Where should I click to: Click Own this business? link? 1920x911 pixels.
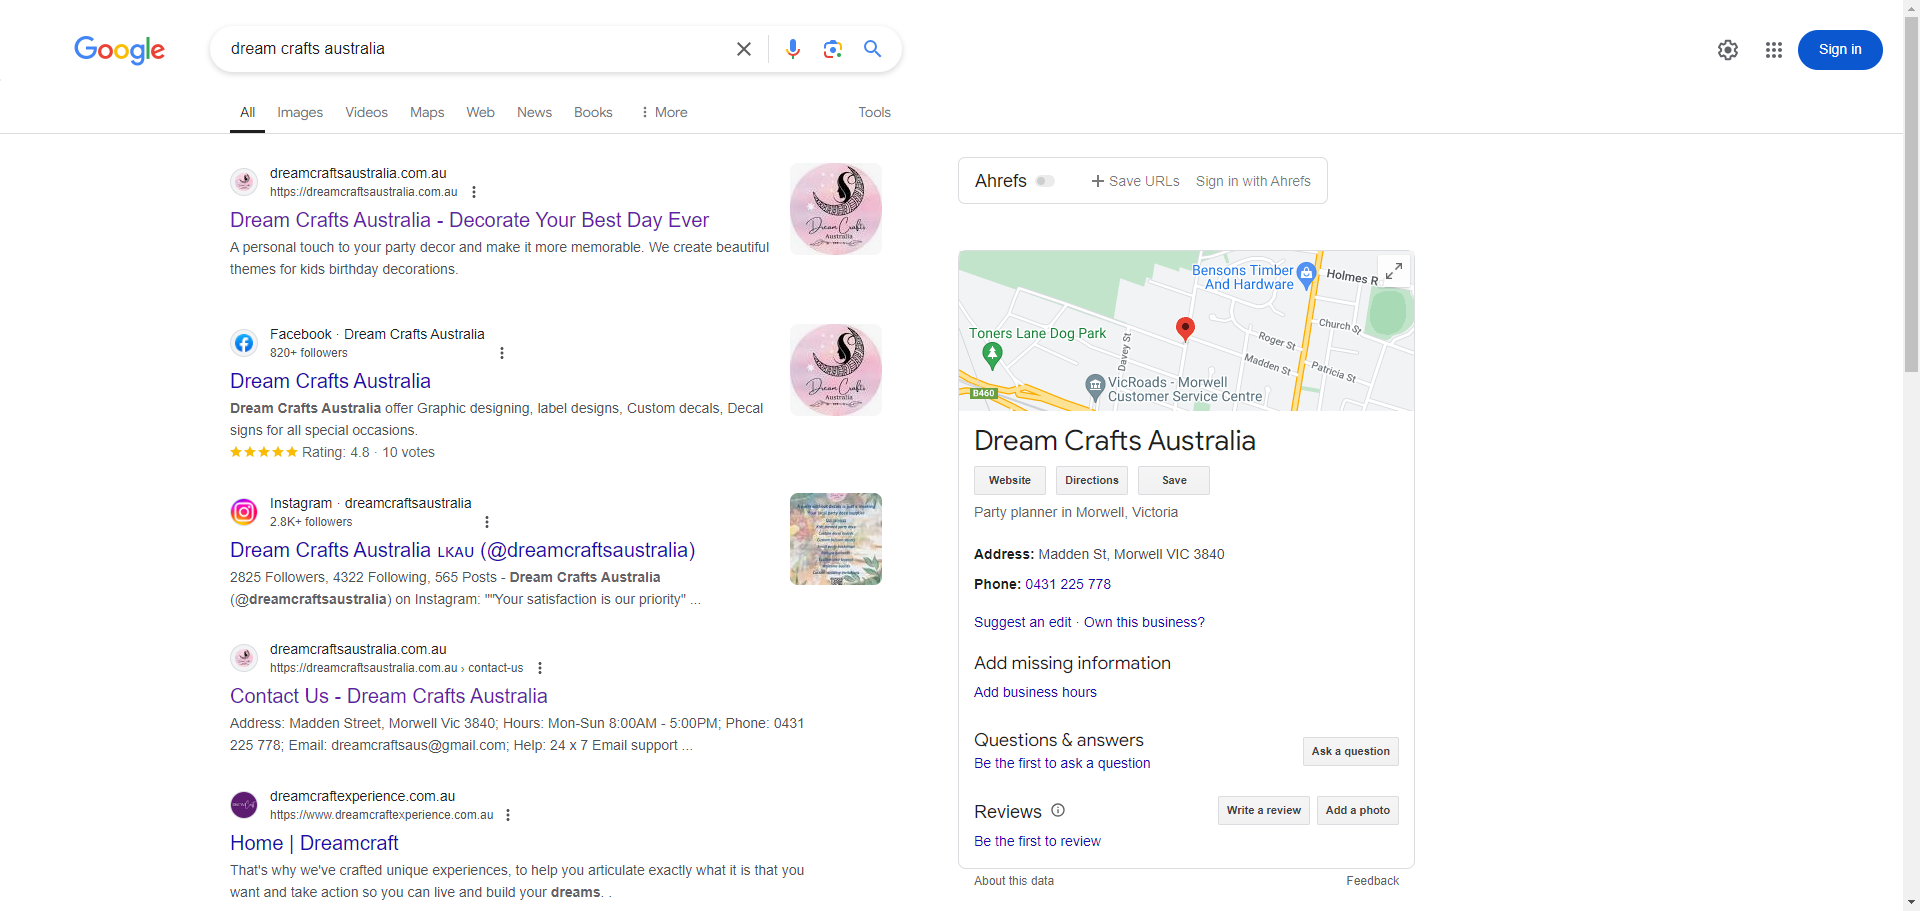1144,622
